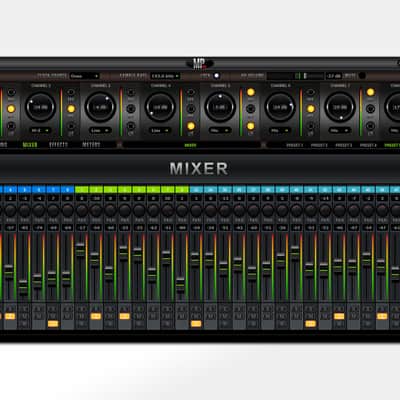Click green strip 4 pan knob
Screen dimensions: 400x400
(125, 211)
